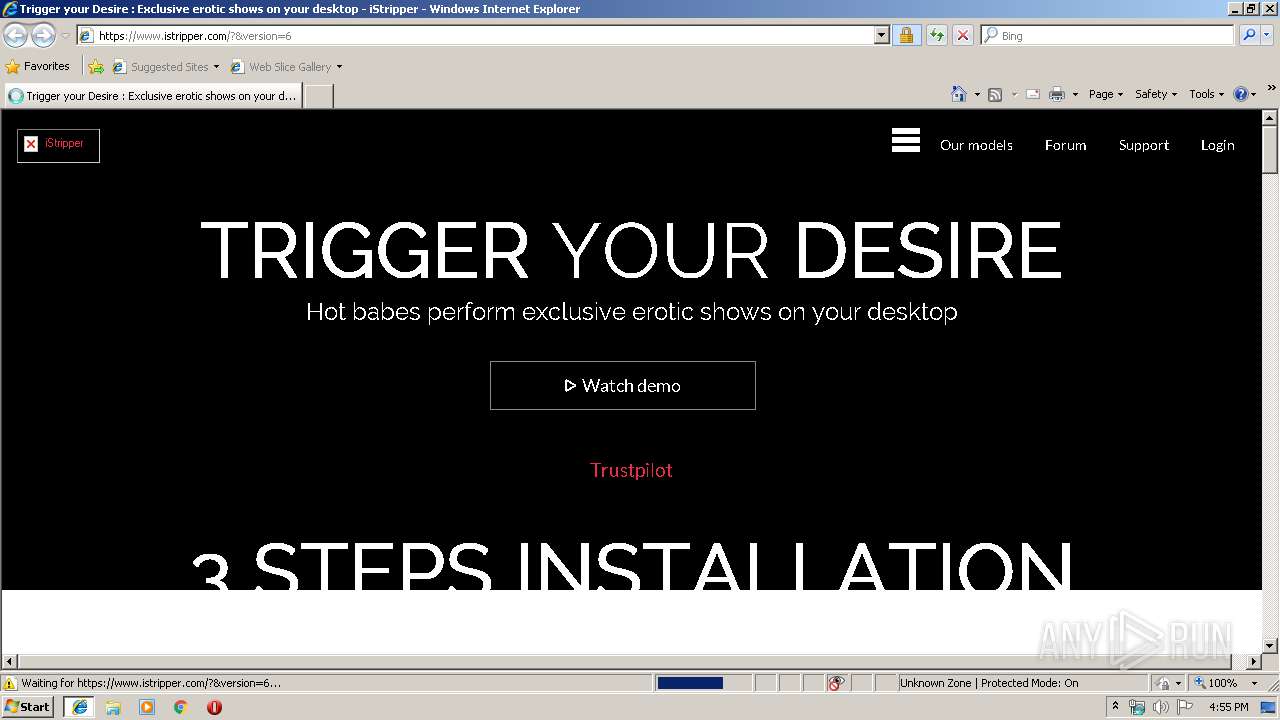1280x720 pixels.
Task: Click the browser Forward arrow button
Action: click(43, 36)
